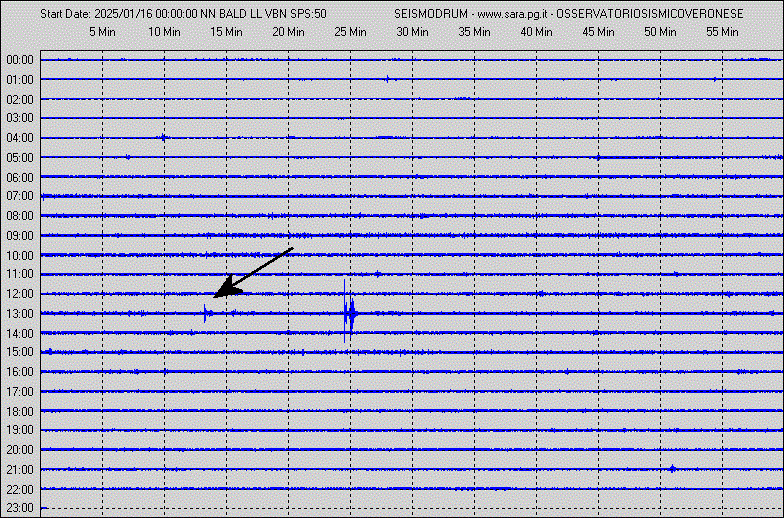The width and height of the screenshot is (784, 518).
Task: Click the blip on 21:00 trace near 51 min
Action: click(x=672, y=468)
